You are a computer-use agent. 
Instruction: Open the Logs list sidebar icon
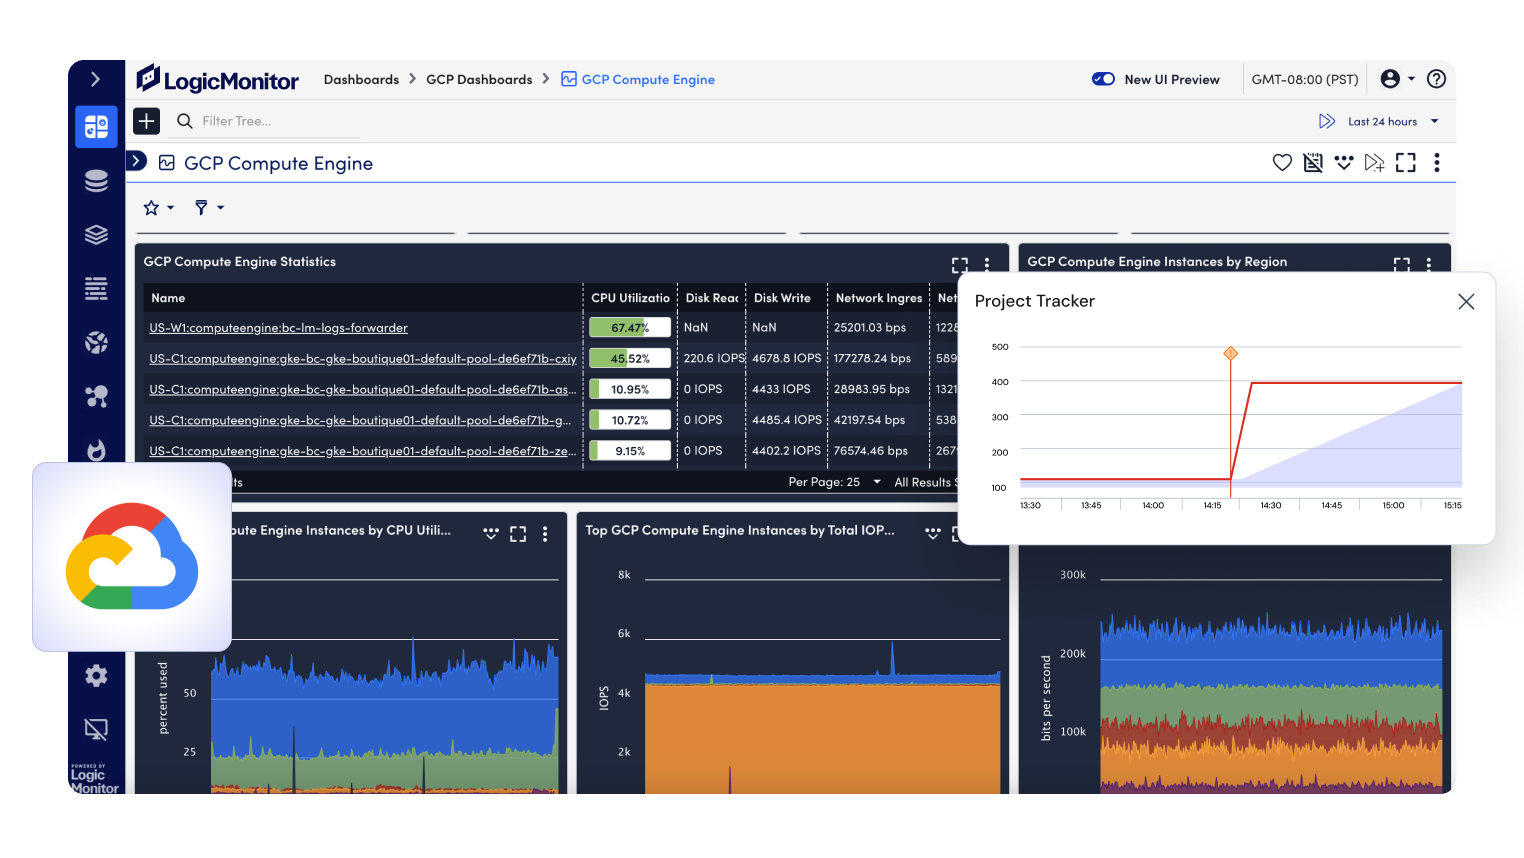tap(96, 289)
